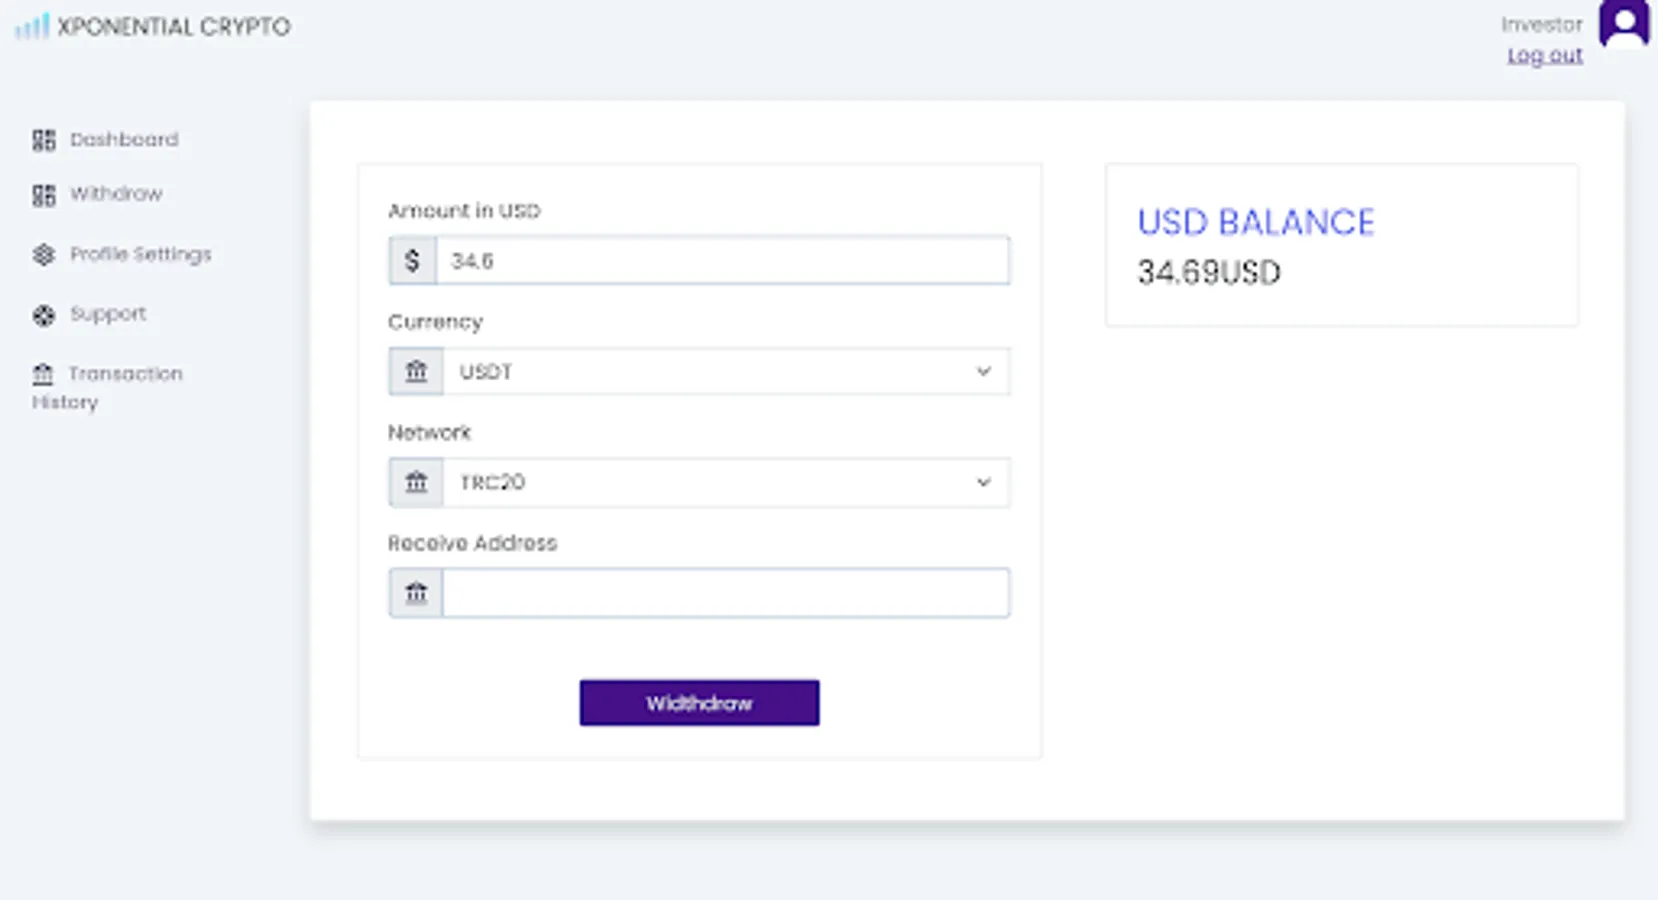
Task: Click the Withdraw sidebar icon
Action: point(44,195)
